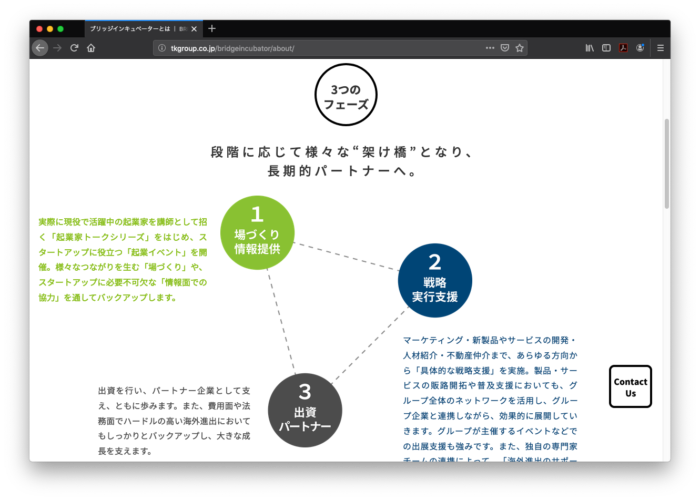Reload the current page
The image size is (700, 500).
74,48
